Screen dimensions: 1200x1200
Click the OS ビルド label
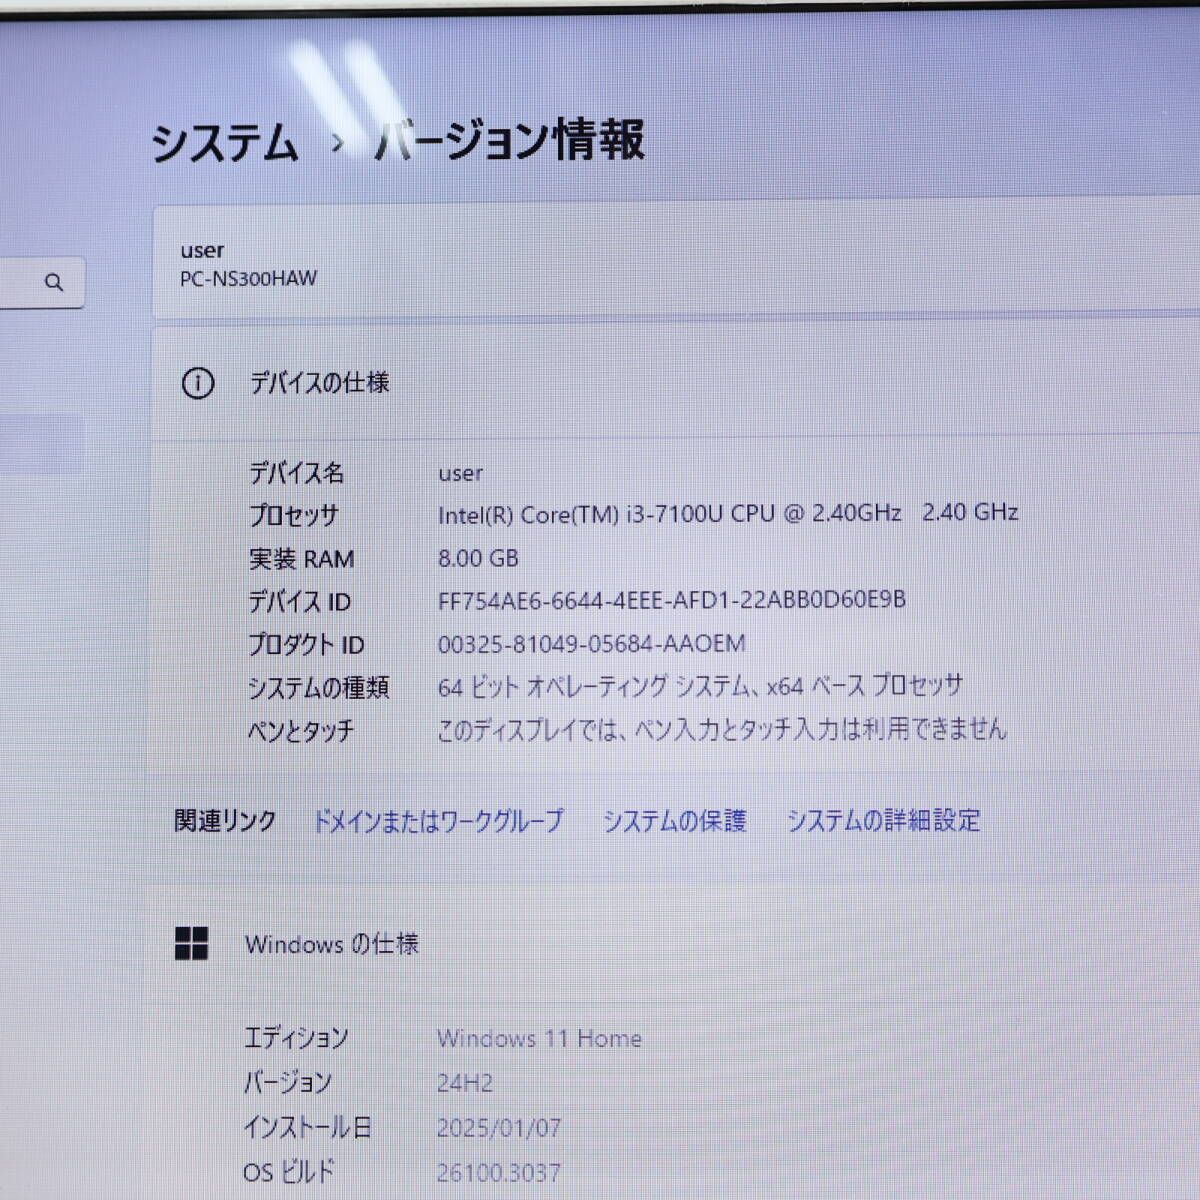[x=289, y=1172]
